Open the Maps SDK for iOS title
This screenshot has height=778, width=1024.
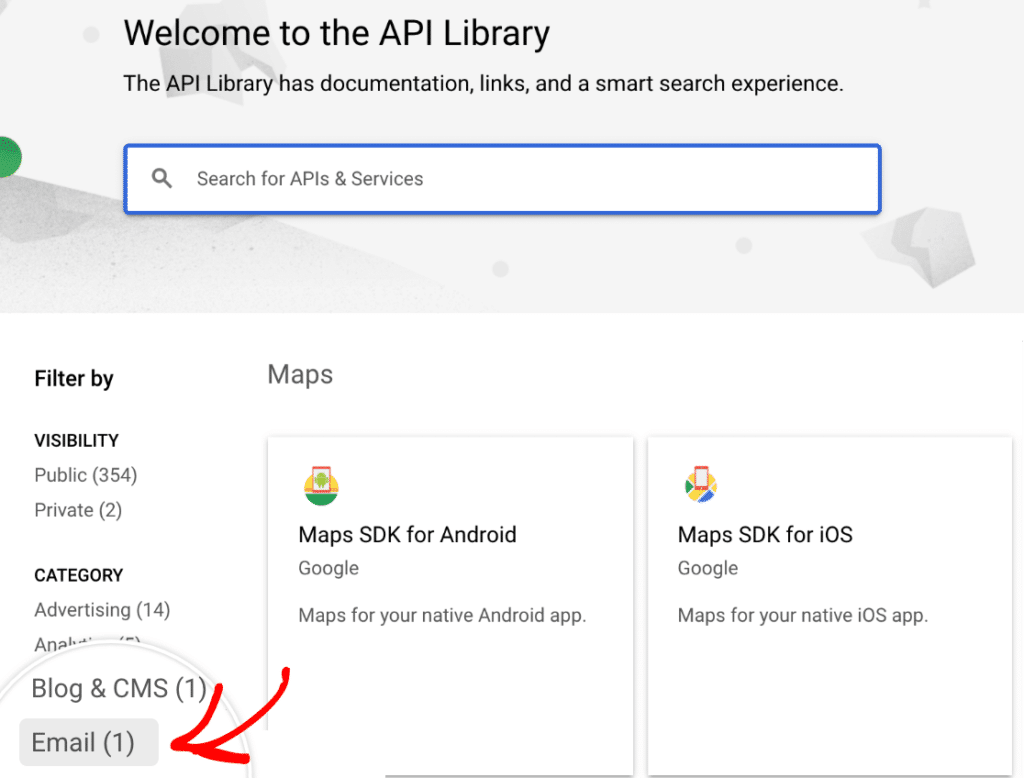765,534
